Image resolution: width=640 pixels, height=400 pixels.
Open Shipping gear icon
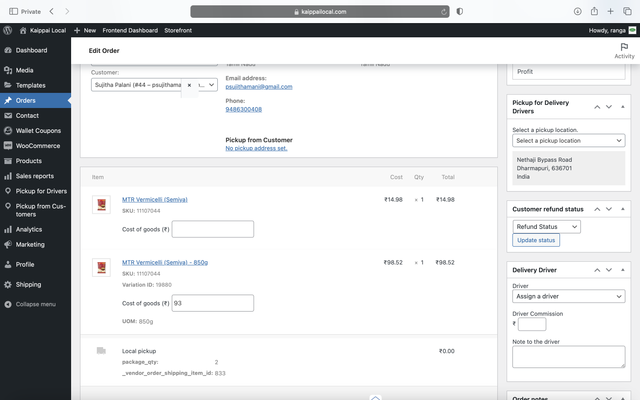8,284
